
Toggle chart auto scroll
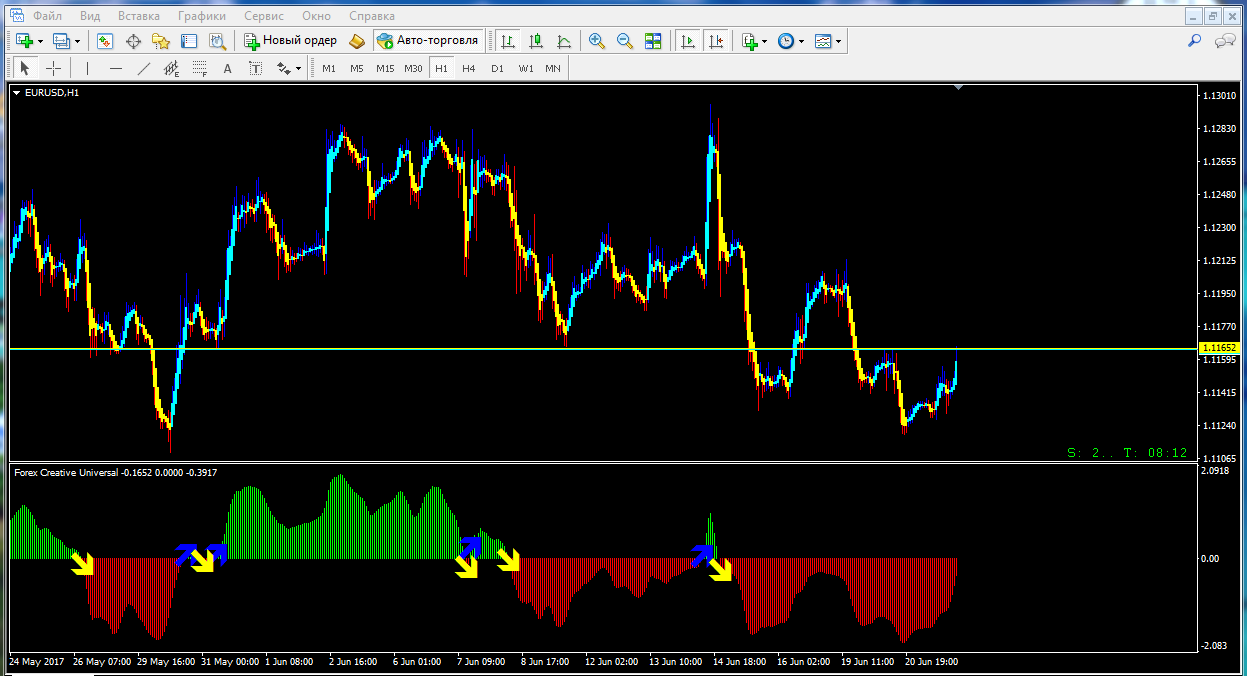687,41
